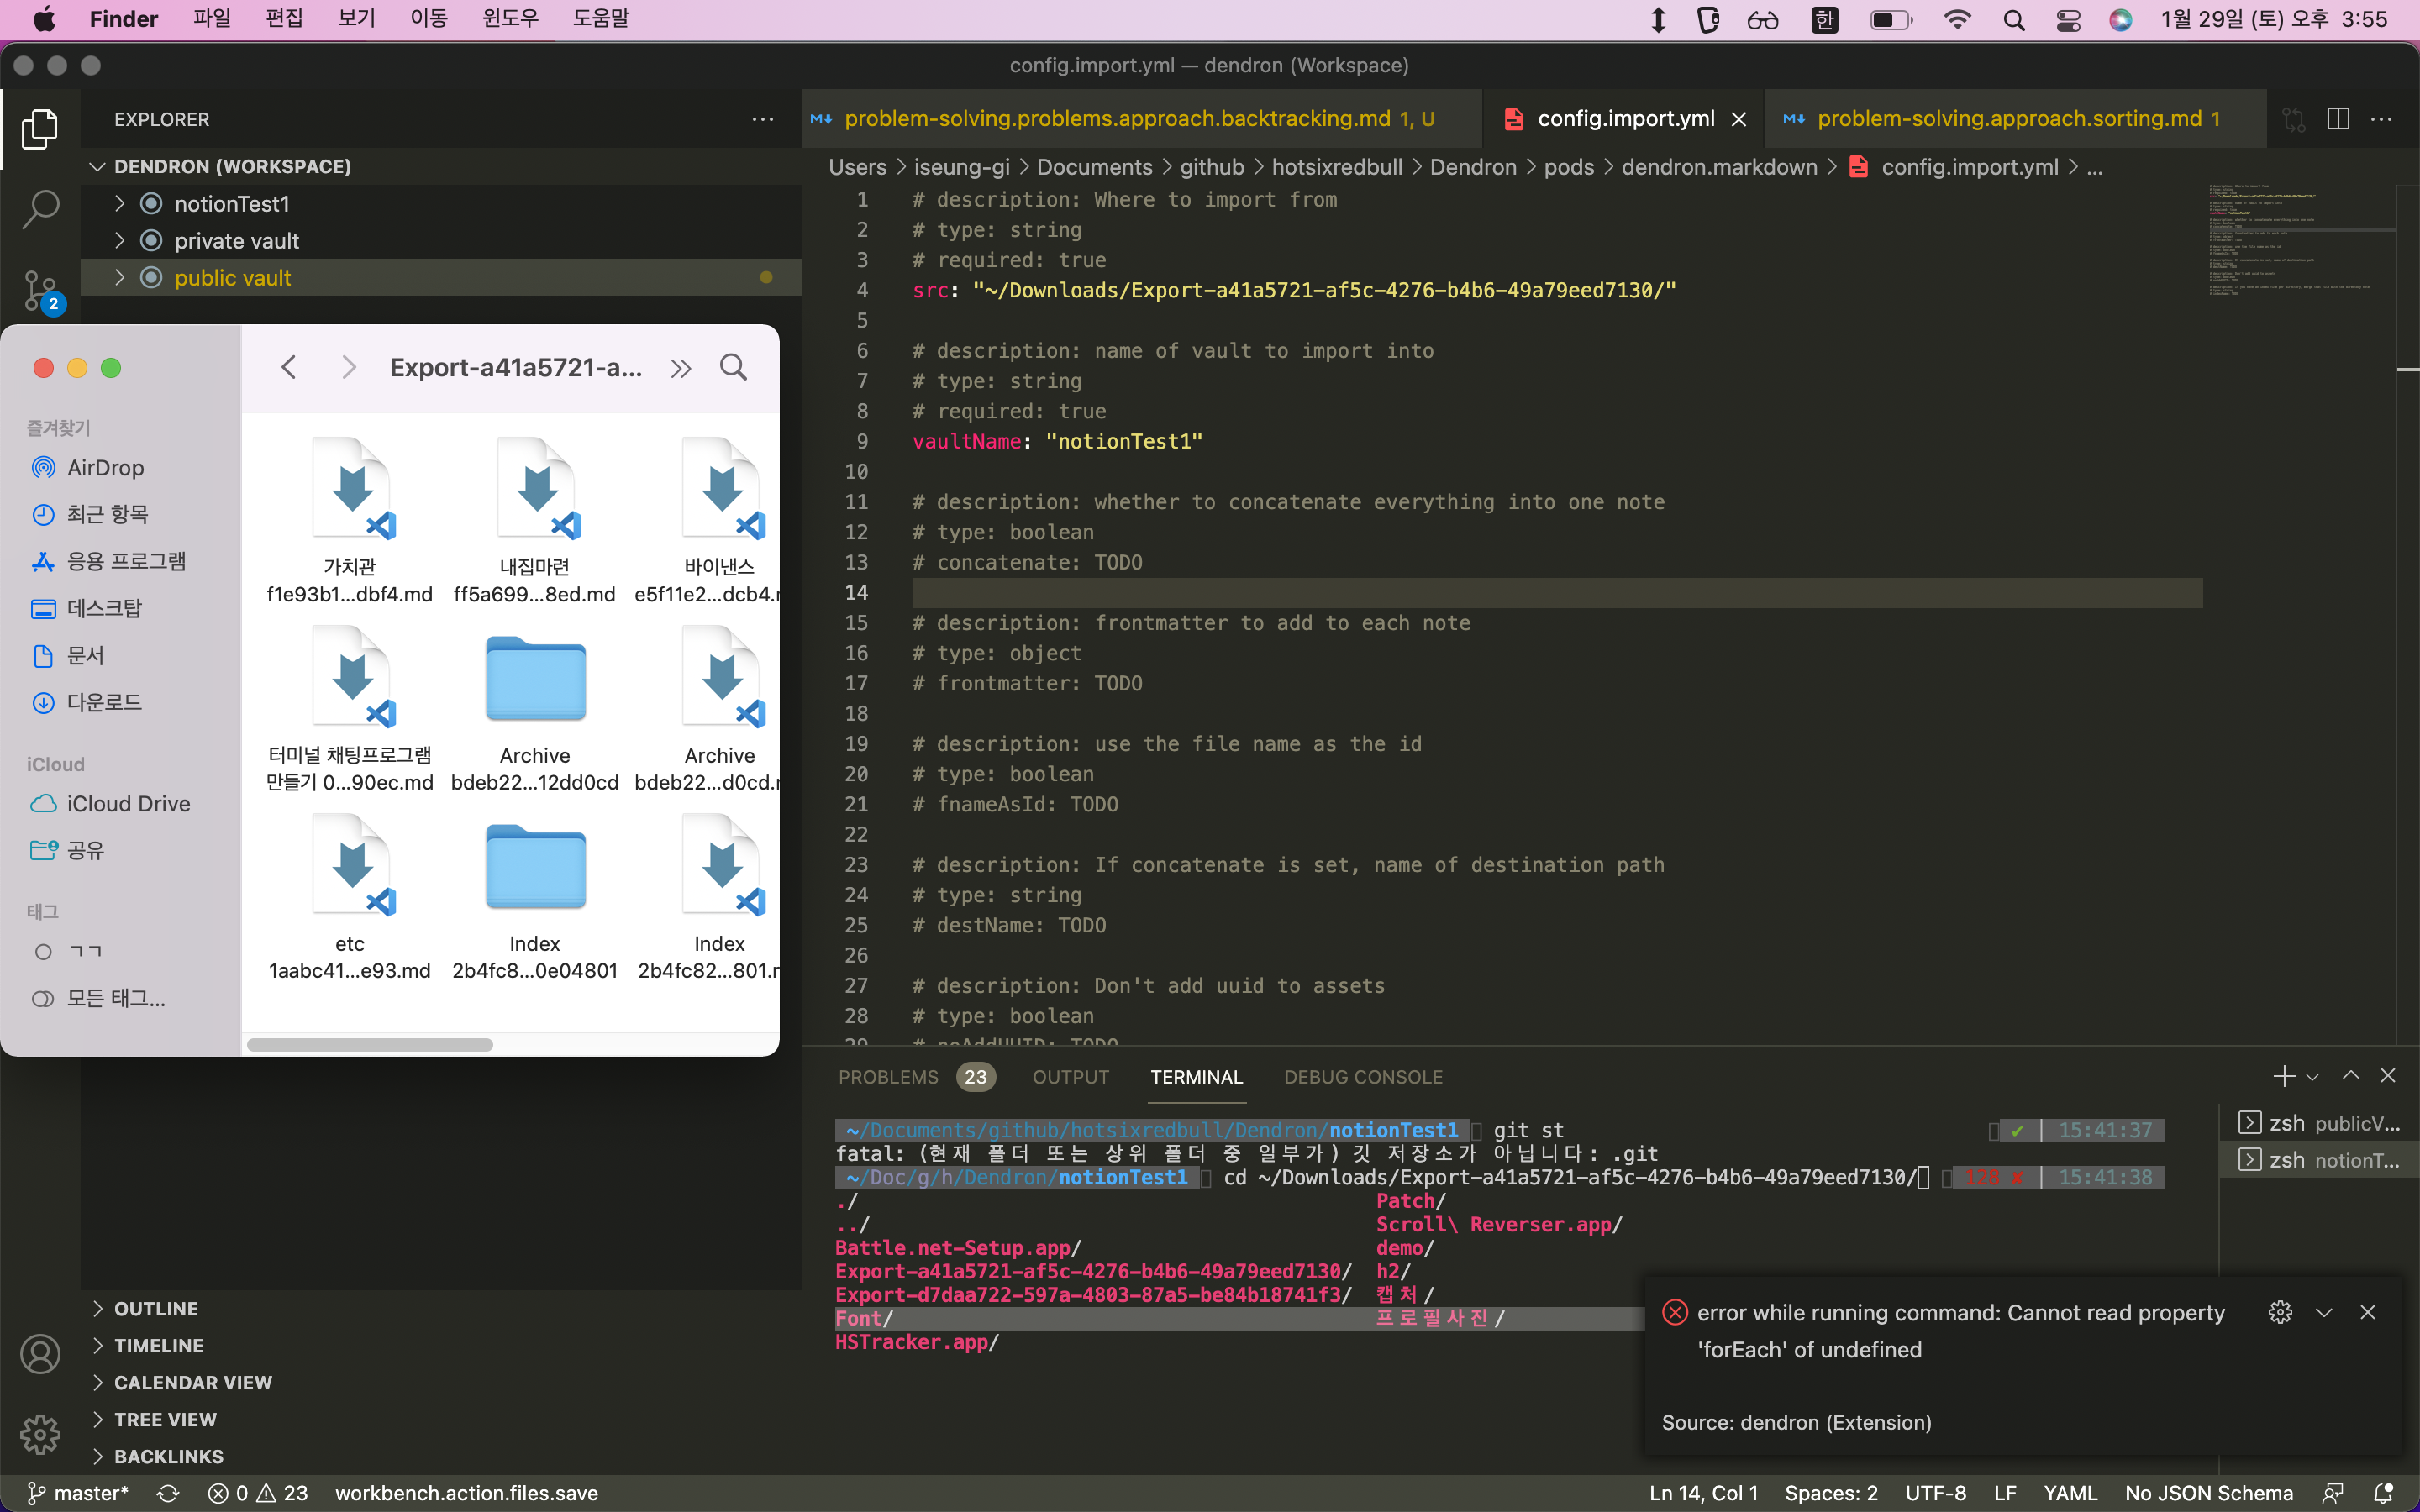Click the Finder back navigation arrow

(289, 367)
